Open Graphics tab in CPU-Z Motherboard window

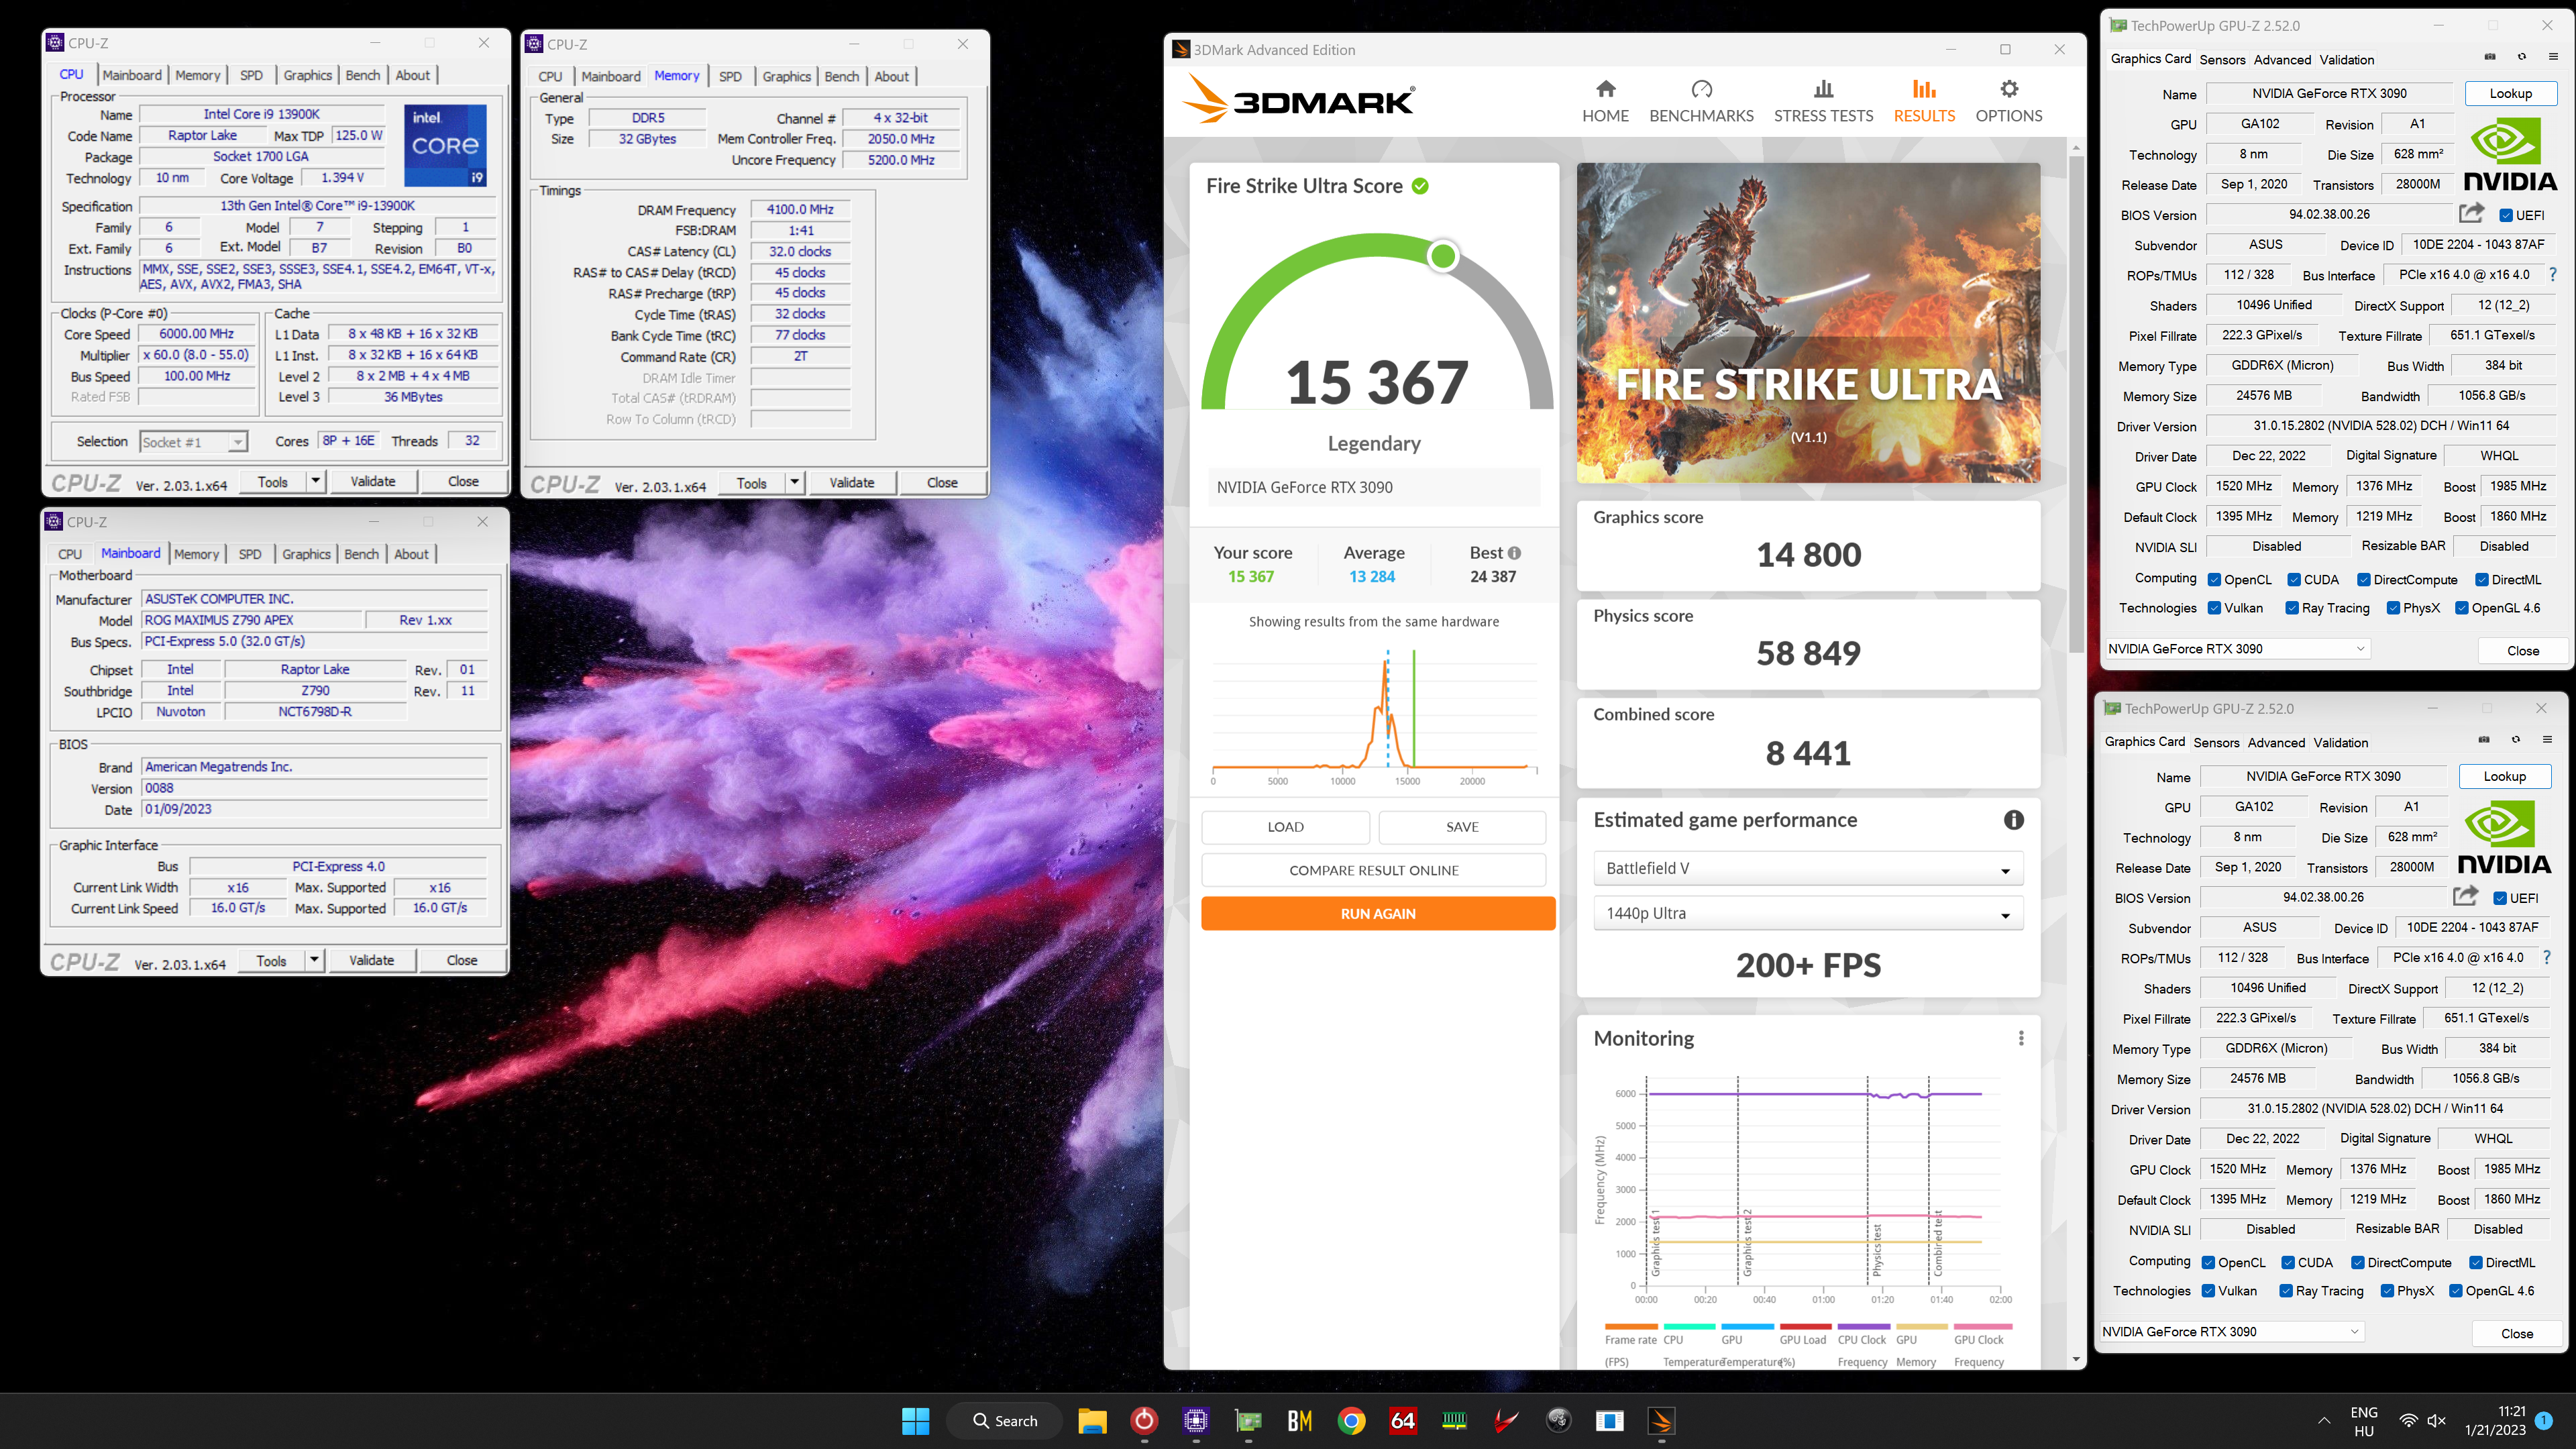tap(306, 554)
